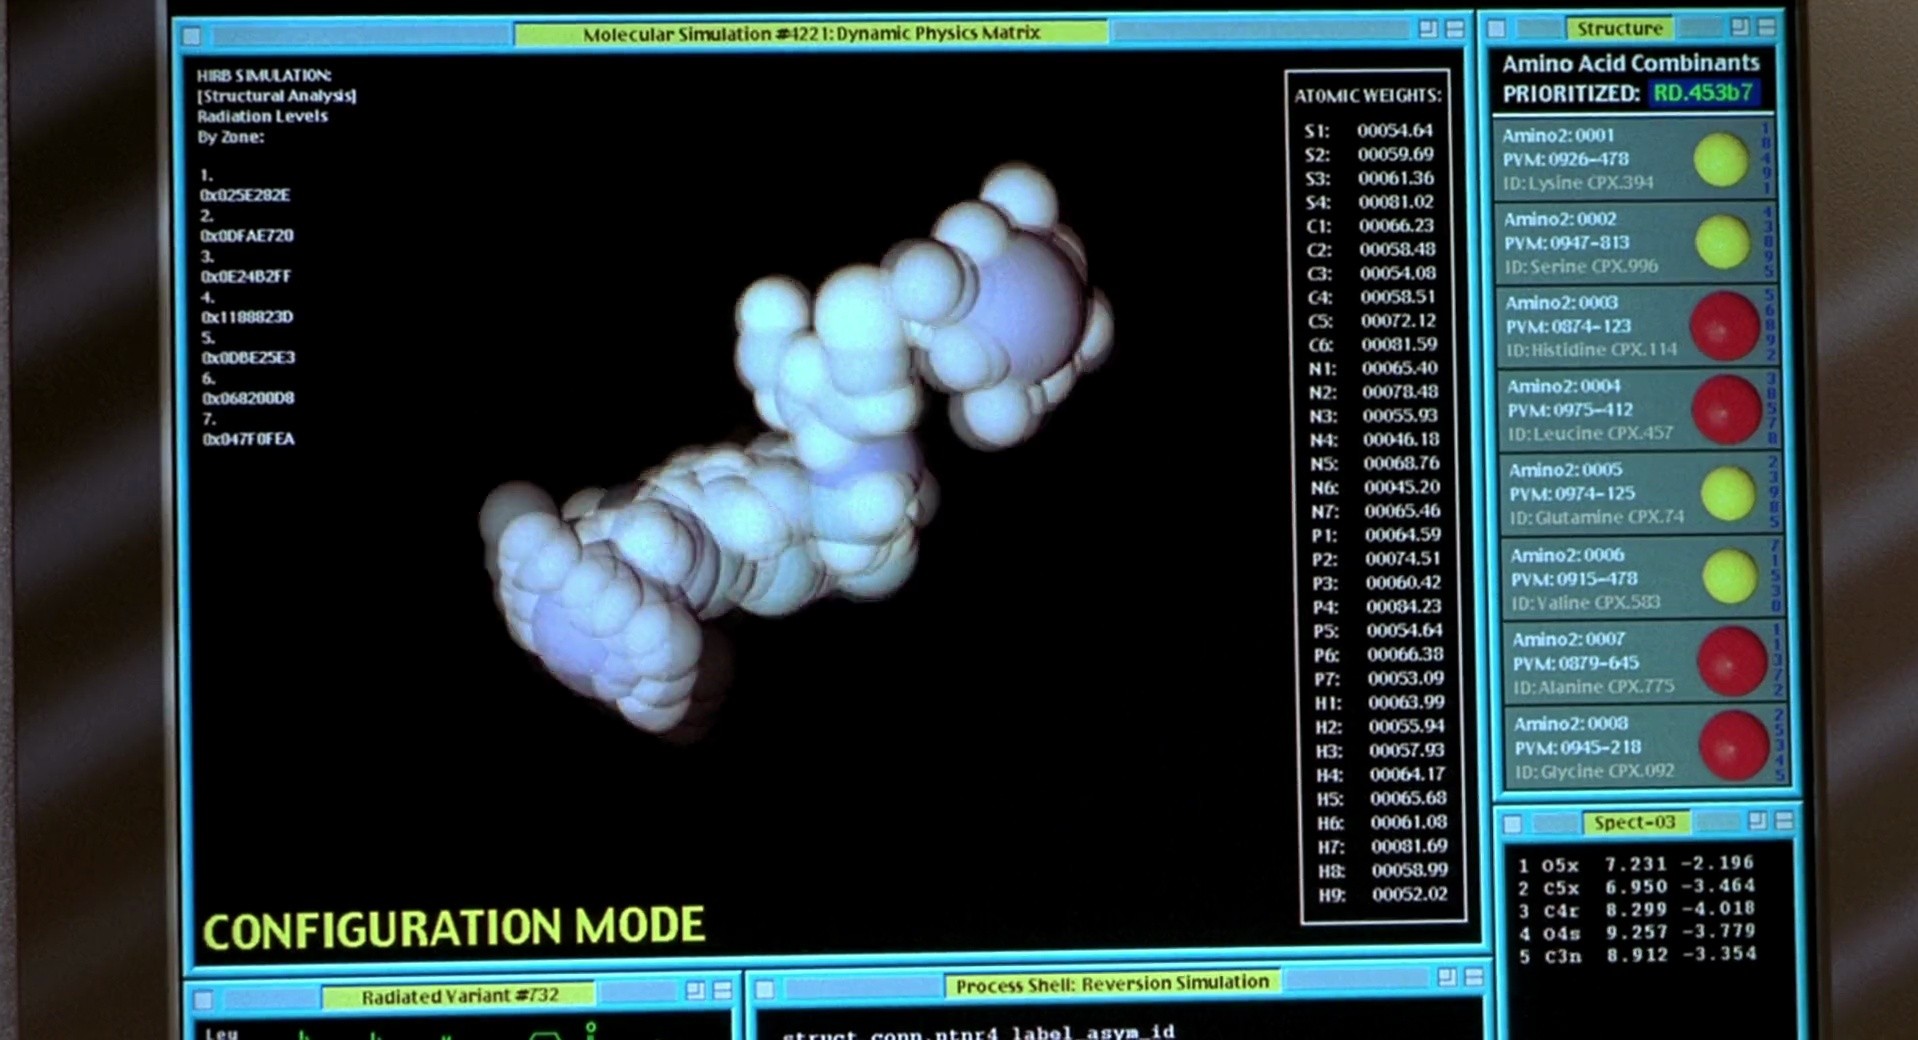
Task: Click zone value 0x0DFAE720
Action: click(247, 236)
